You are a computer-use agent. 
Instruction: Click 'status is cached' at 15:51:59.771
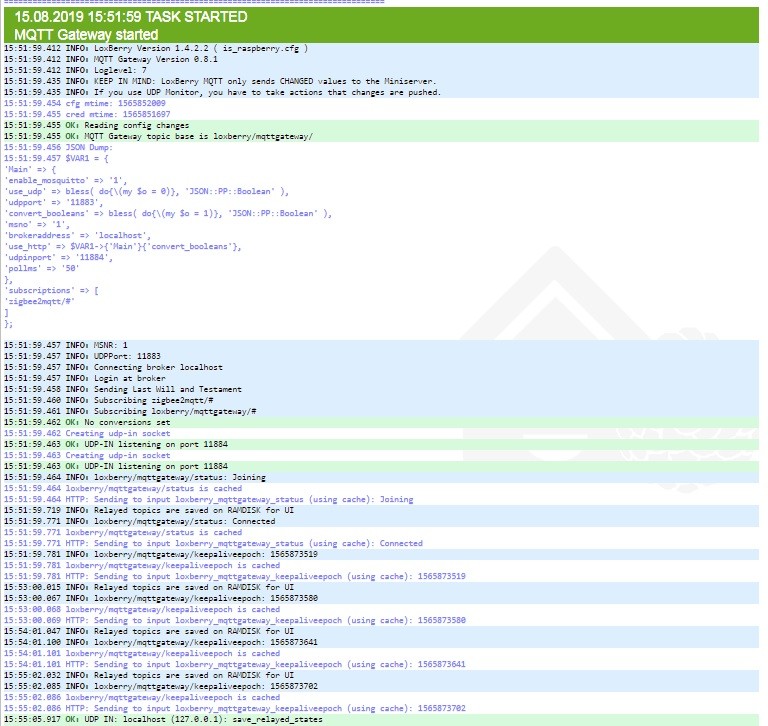[123, 532]
